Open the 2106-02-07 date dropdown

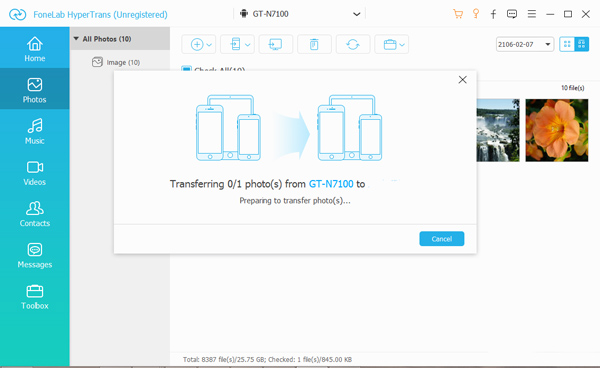coord(525,44)
